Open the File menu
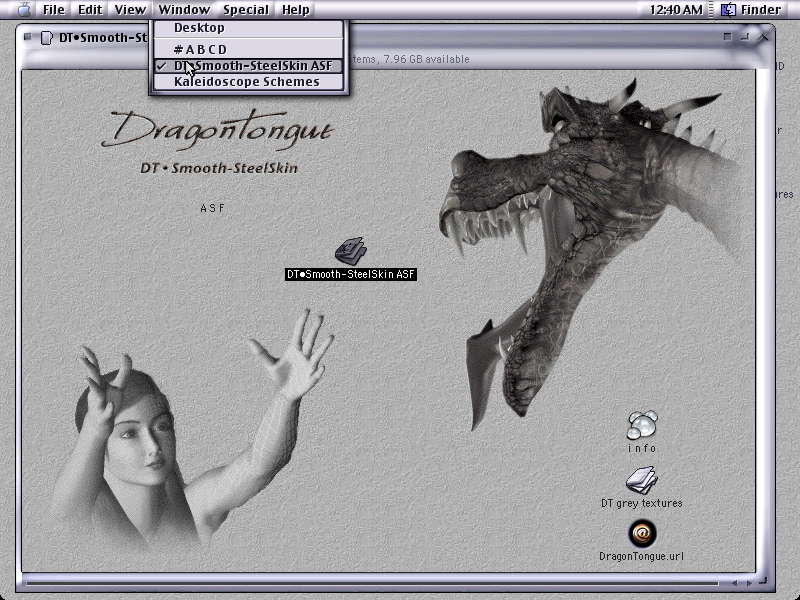Viewport: 800px width, 600px height. point(54,10)
